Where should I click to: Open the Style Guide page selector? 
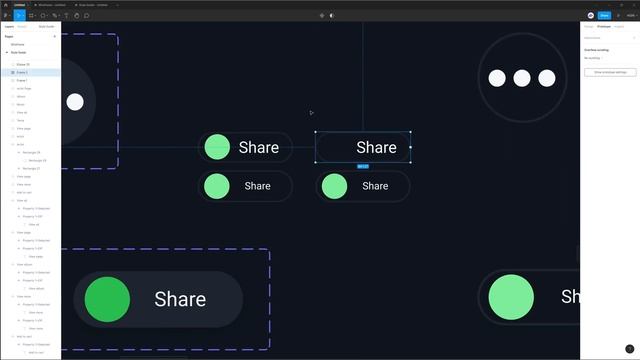coord(47,27)
